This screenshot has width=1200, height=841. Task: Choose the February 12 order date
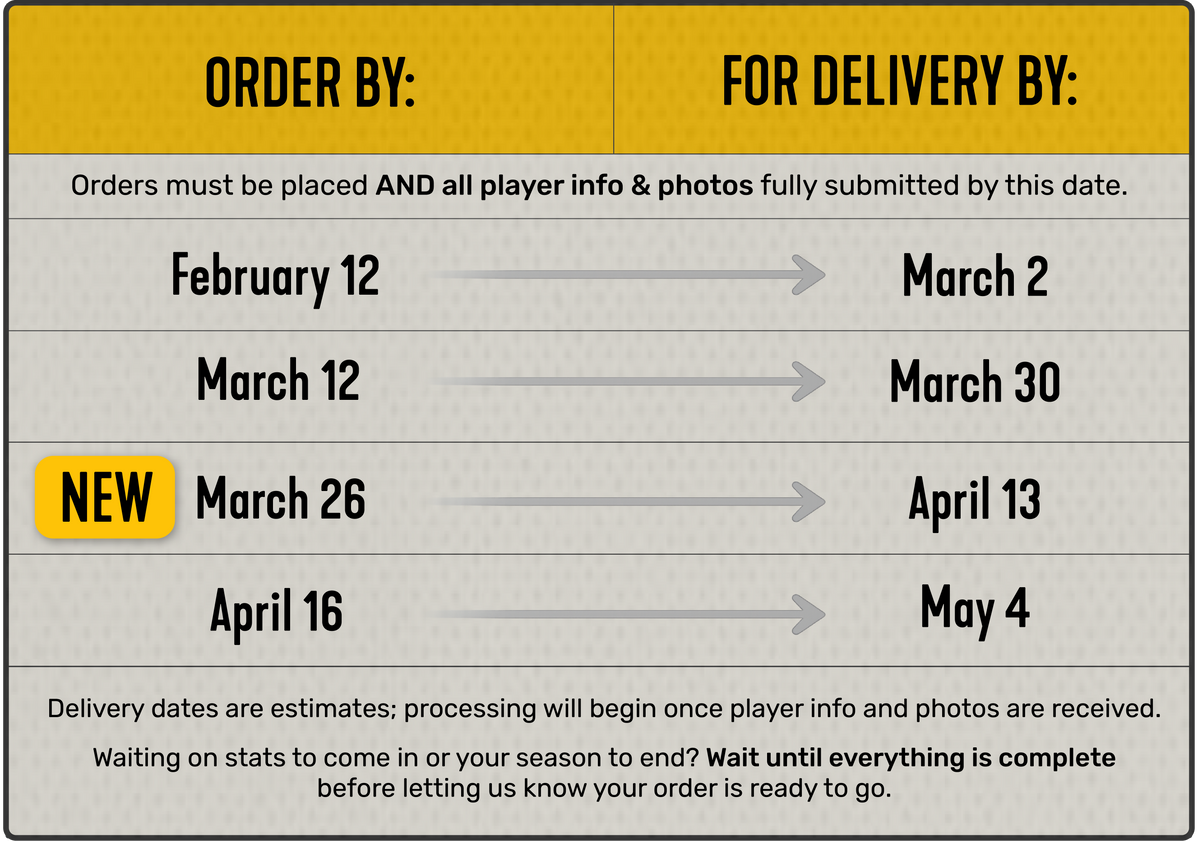pyautogui.click(x=275, y=276)
